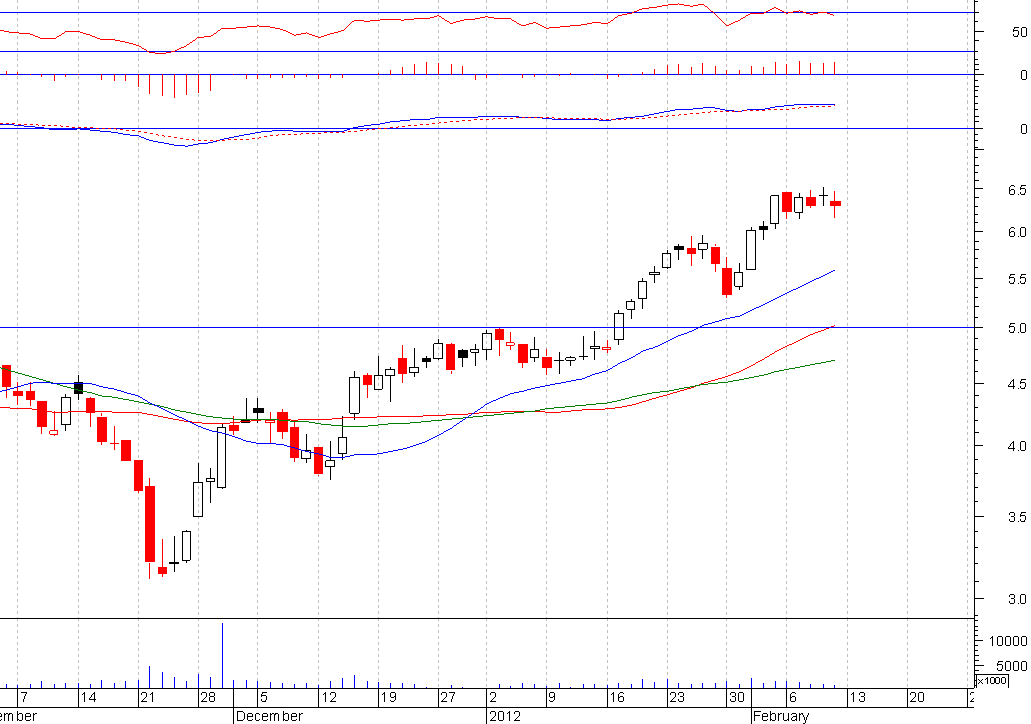Click the 50 label on the oscillator scale
This screenshot has height=724, width=1031.
[1020, 32]
